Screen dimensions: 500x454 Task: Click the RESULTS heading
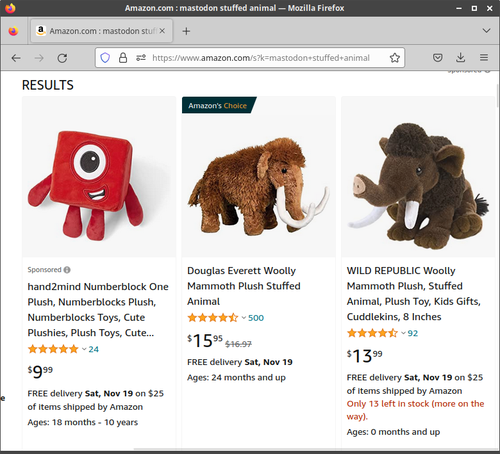(48, 85)
